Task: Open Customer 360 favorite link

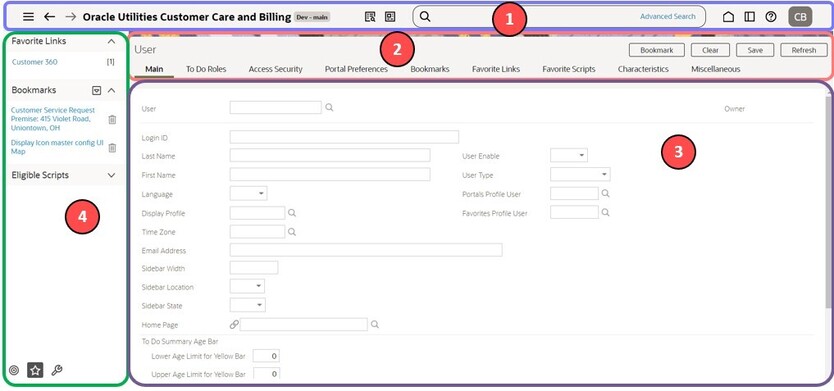Action: [35, 62]
